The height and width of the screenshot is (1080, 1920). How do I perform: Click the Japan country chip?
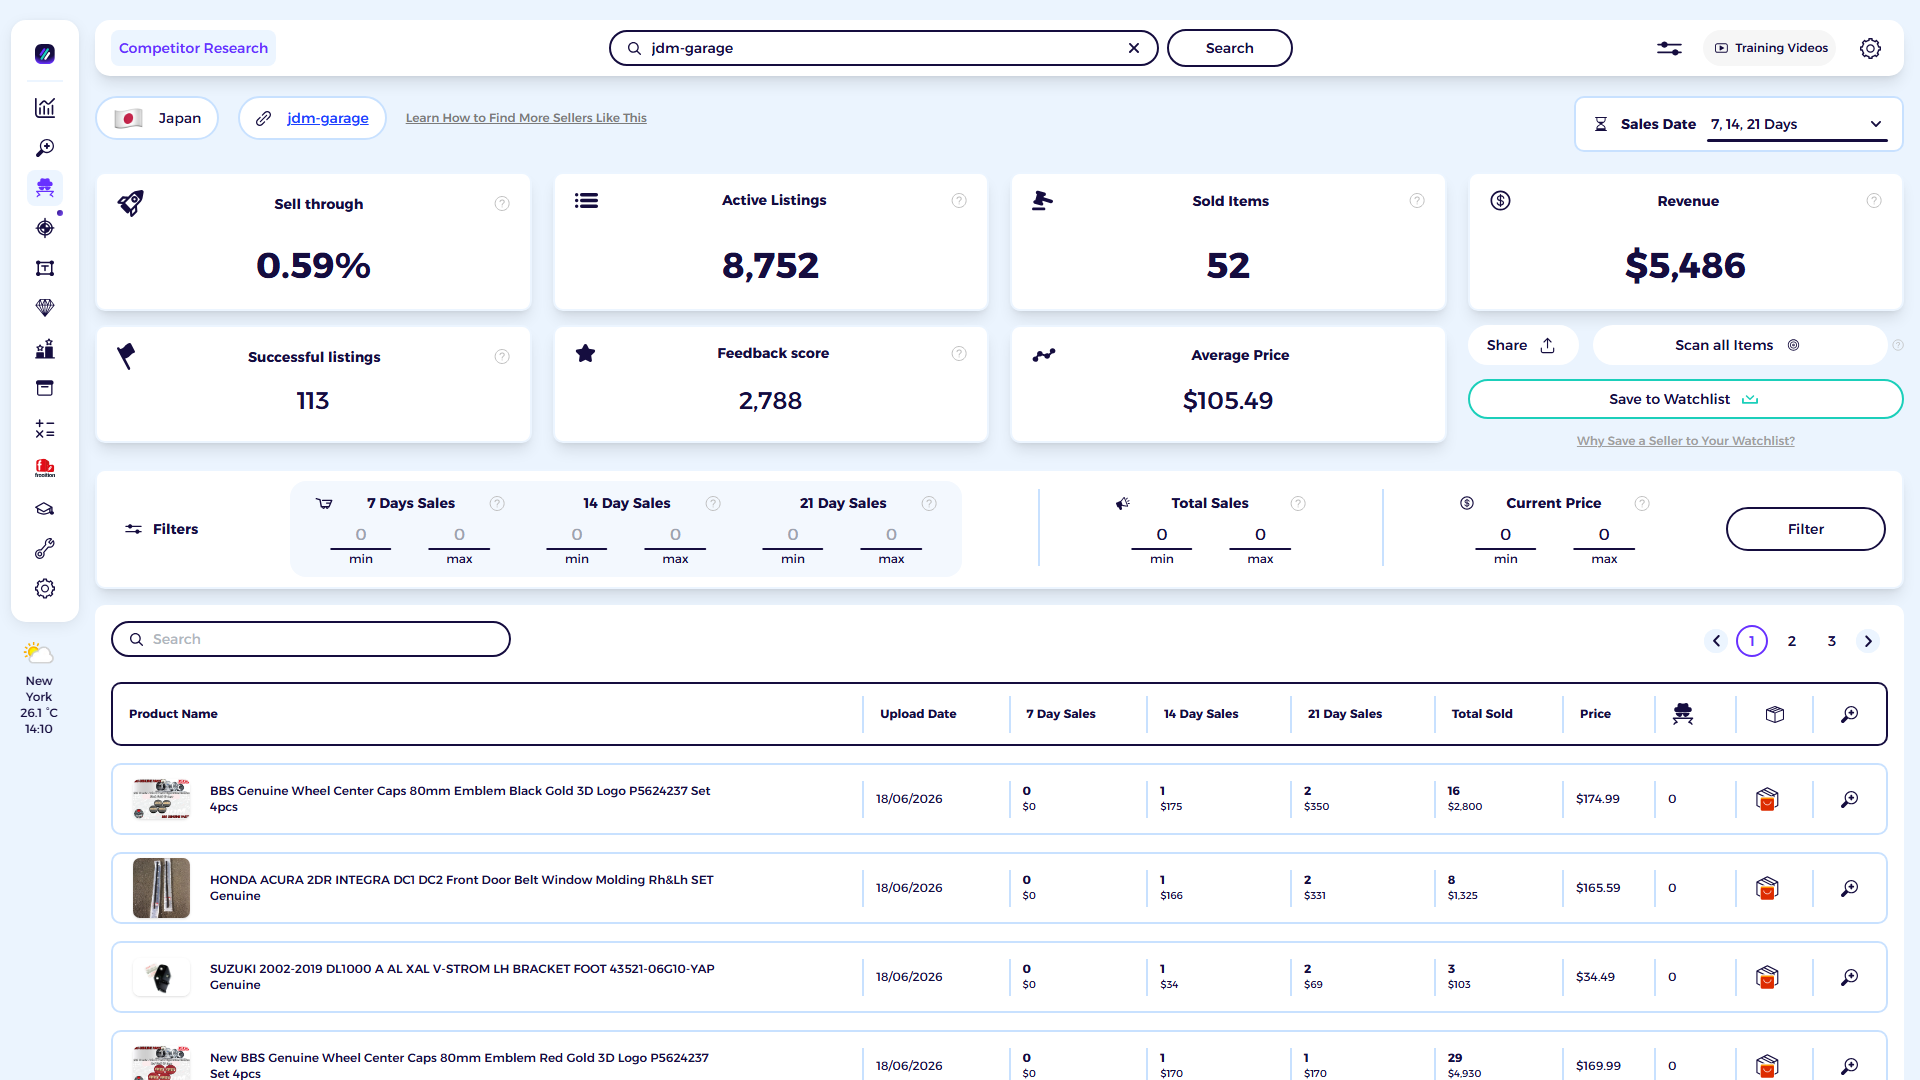[157, 118]
